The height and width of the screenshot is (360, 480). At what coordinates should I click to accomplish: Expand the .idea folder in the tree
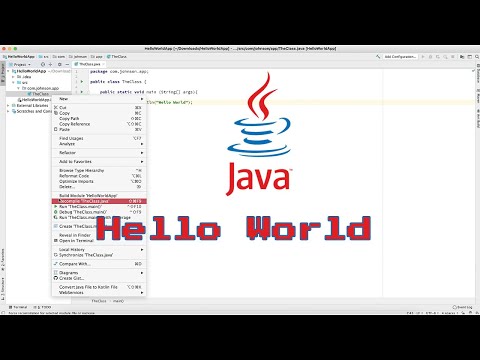click(x=13, y=77)
